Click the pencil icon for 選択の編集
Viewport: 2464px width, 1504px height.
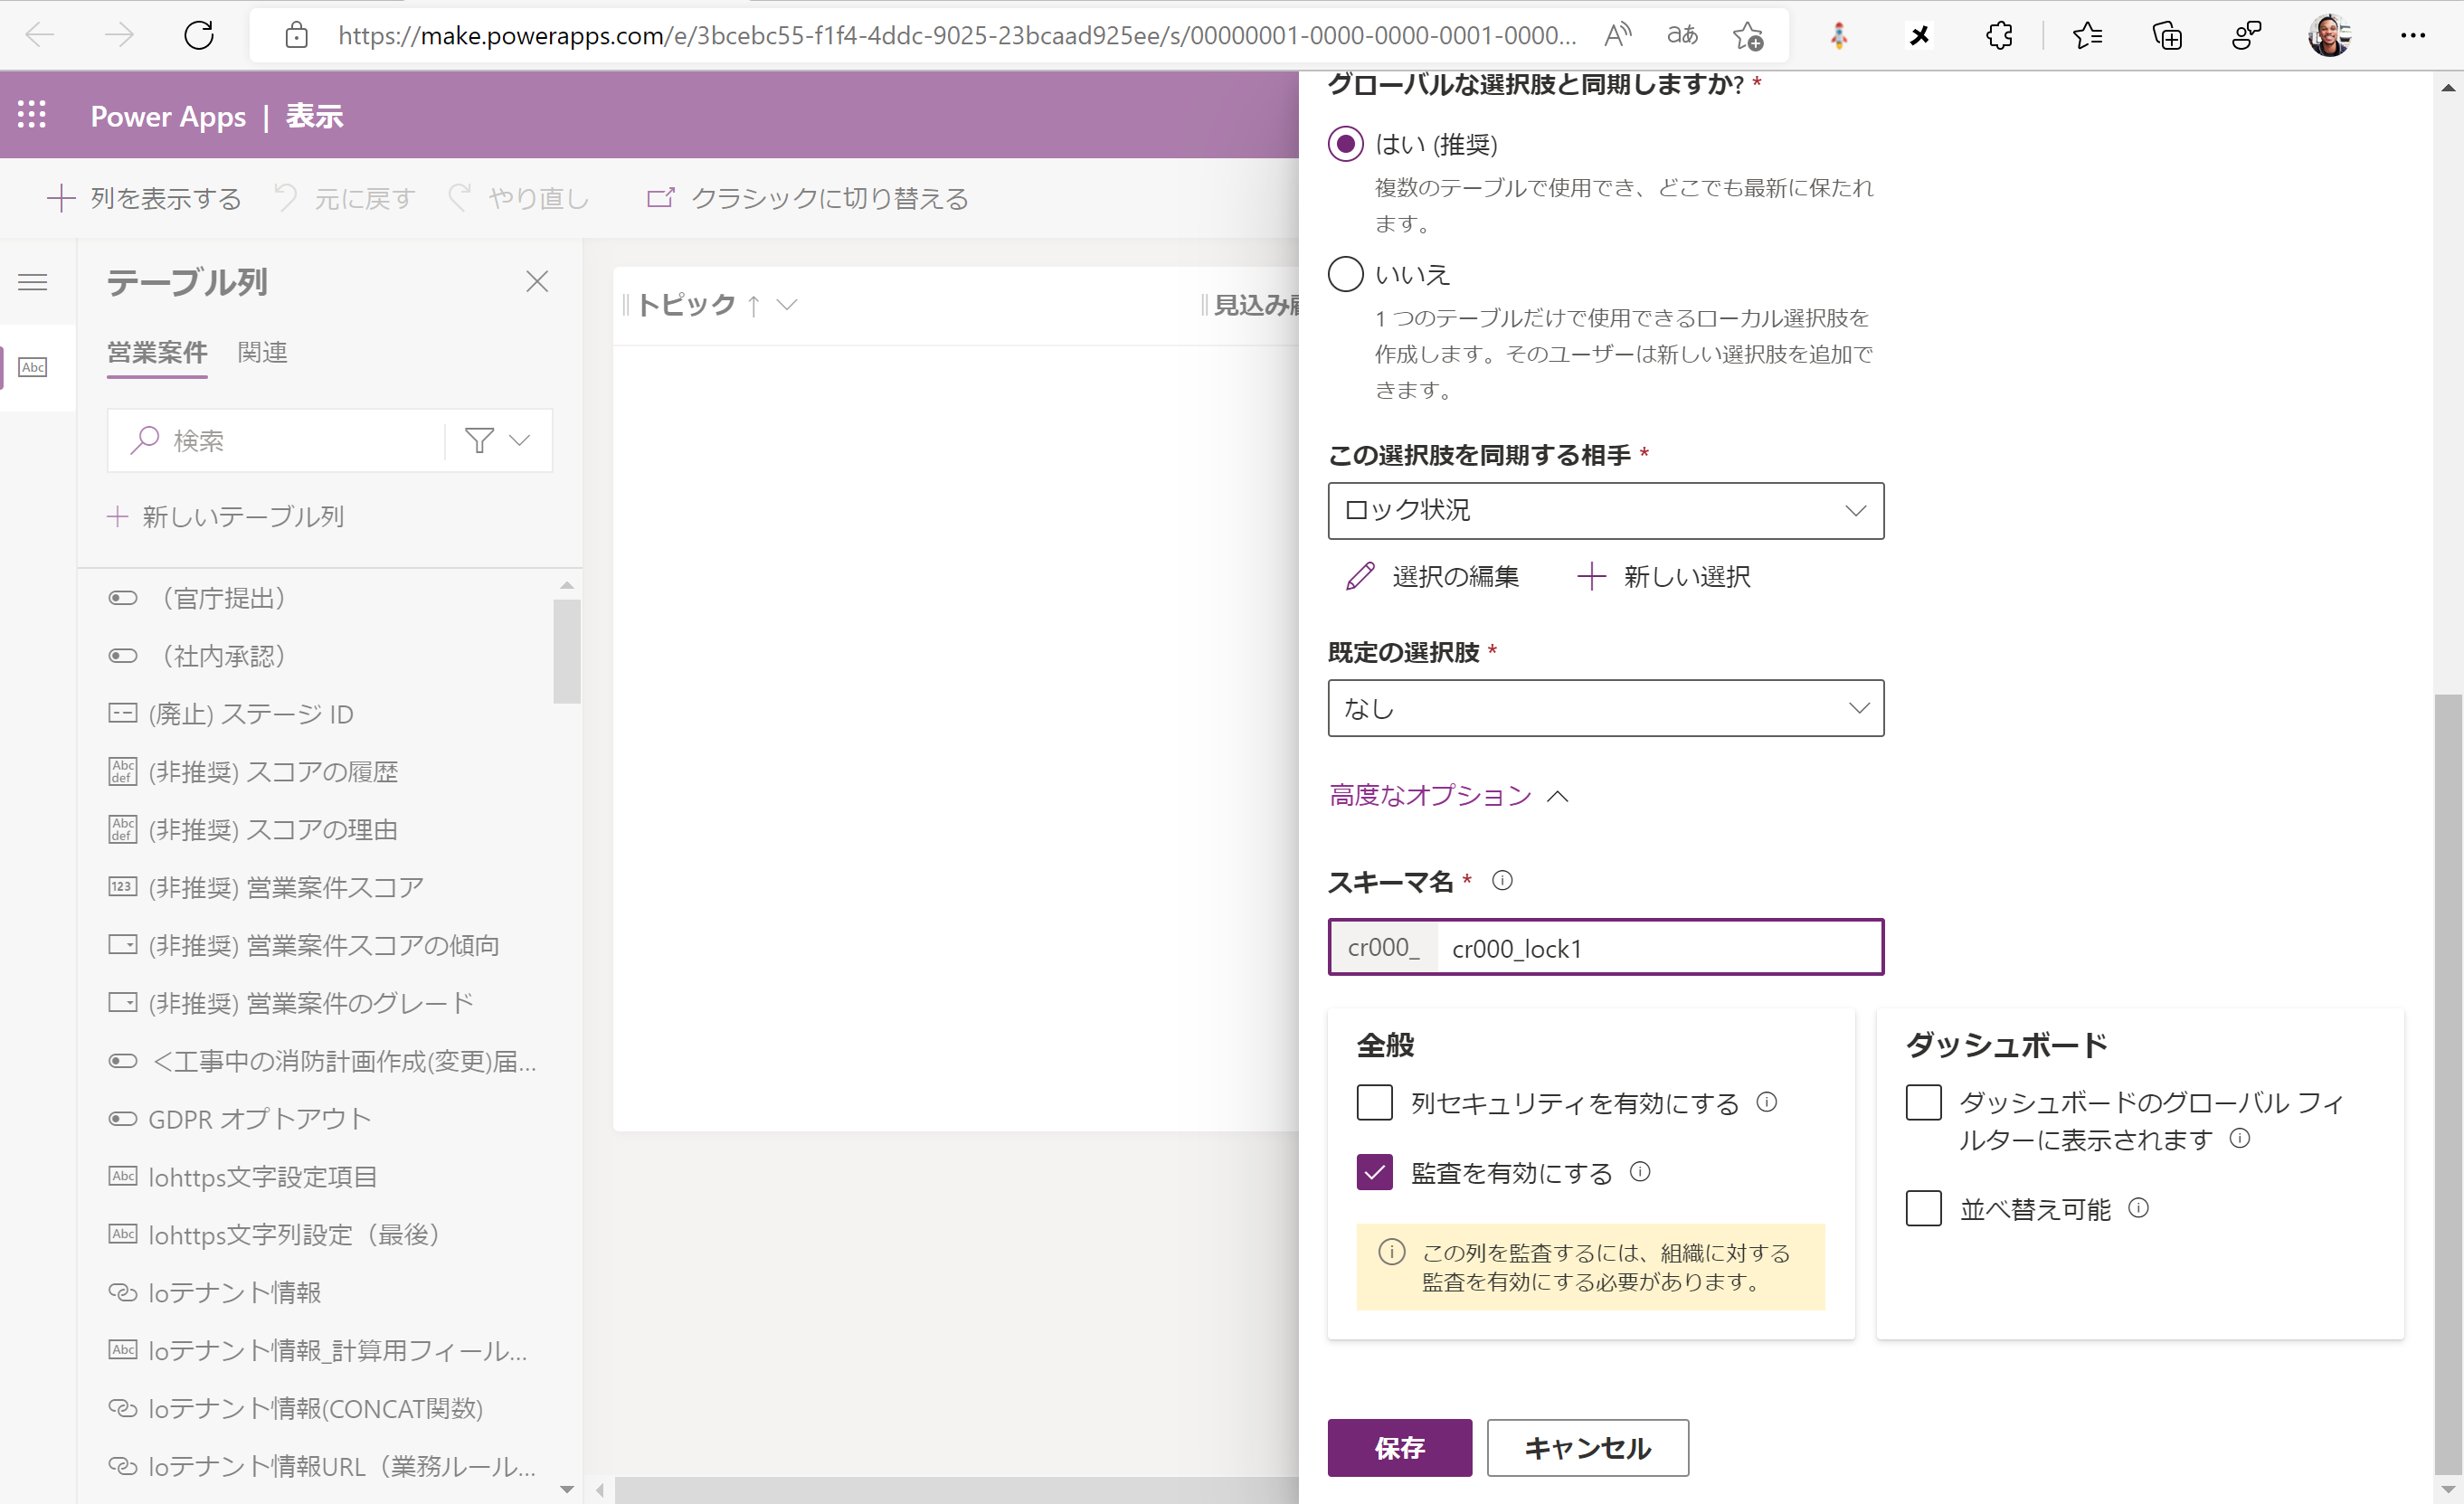pos(1360,577)
